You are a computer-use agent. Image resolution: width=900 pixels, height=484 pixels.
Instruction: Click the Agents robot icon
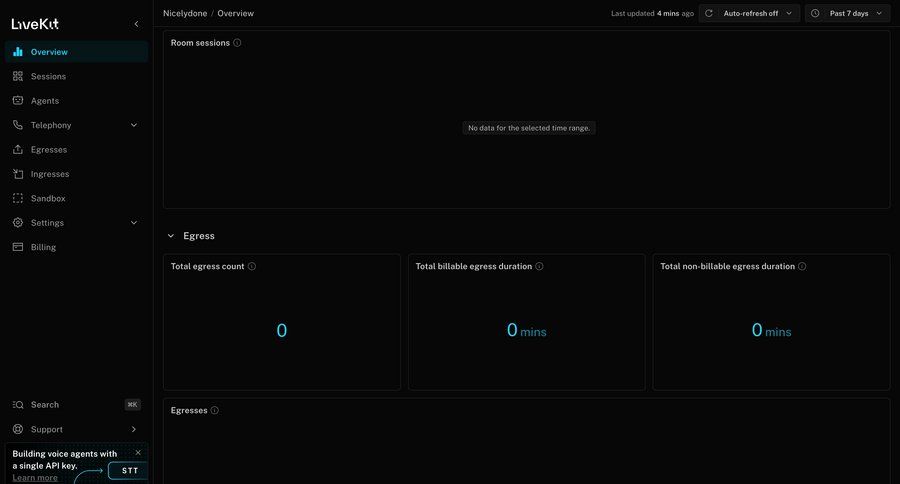click(18, 100)
